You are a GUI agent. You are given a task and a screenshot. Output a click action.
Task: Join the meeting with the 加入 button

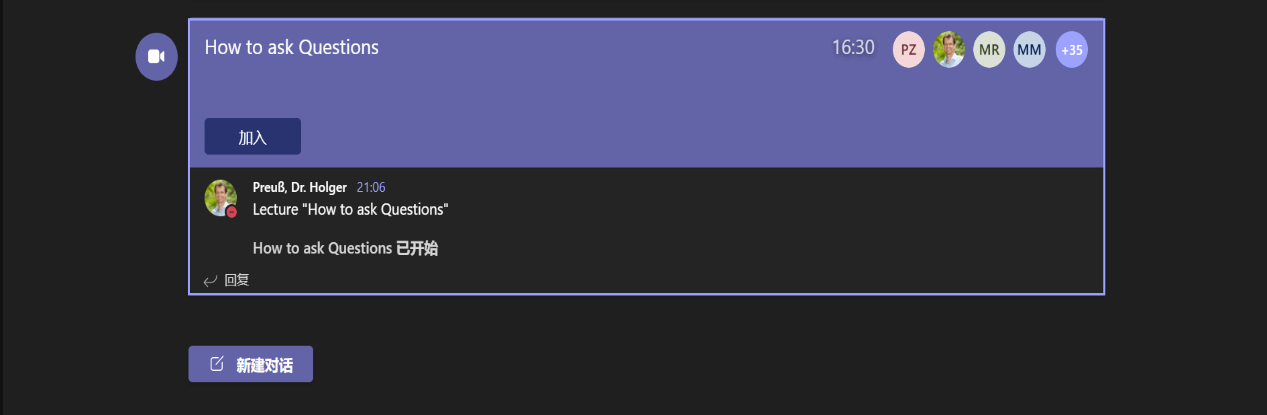[252, 137]
